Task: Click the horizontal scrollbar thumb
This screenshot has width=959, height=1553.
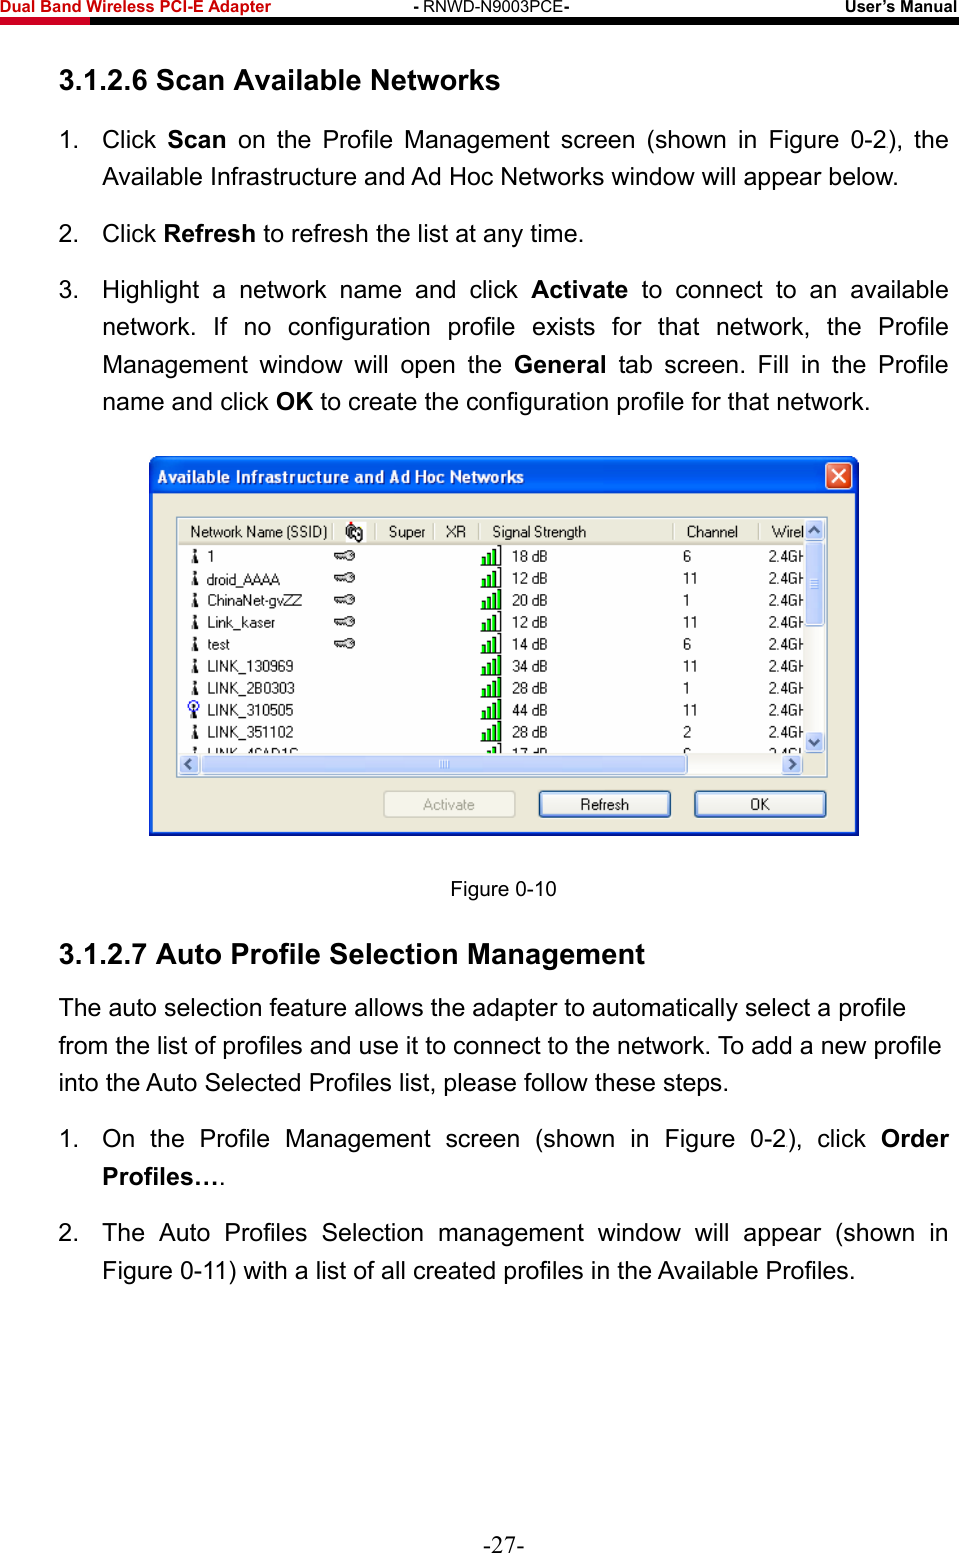Action: click(x=444, y=764)
